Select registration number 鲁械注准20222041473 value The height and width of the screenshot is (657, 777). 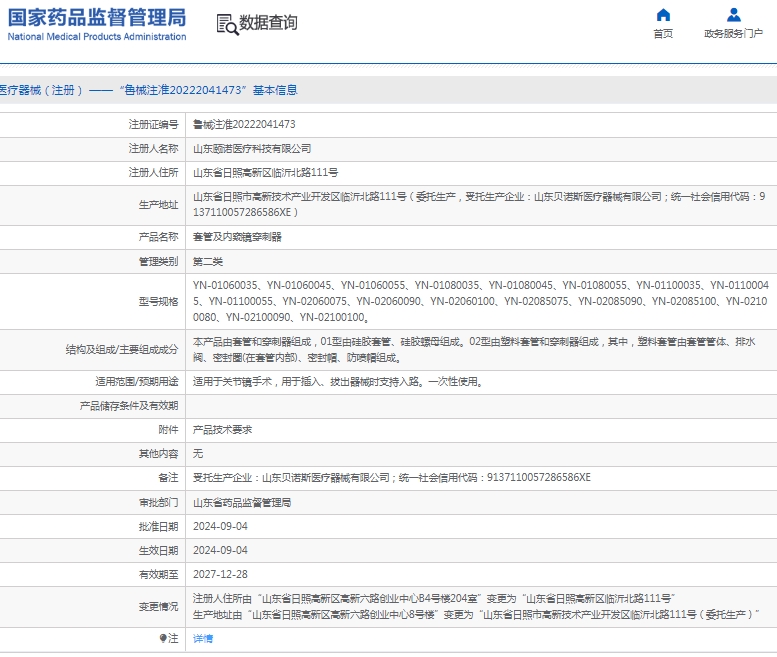pyautogui.click(x=244, y=124)
